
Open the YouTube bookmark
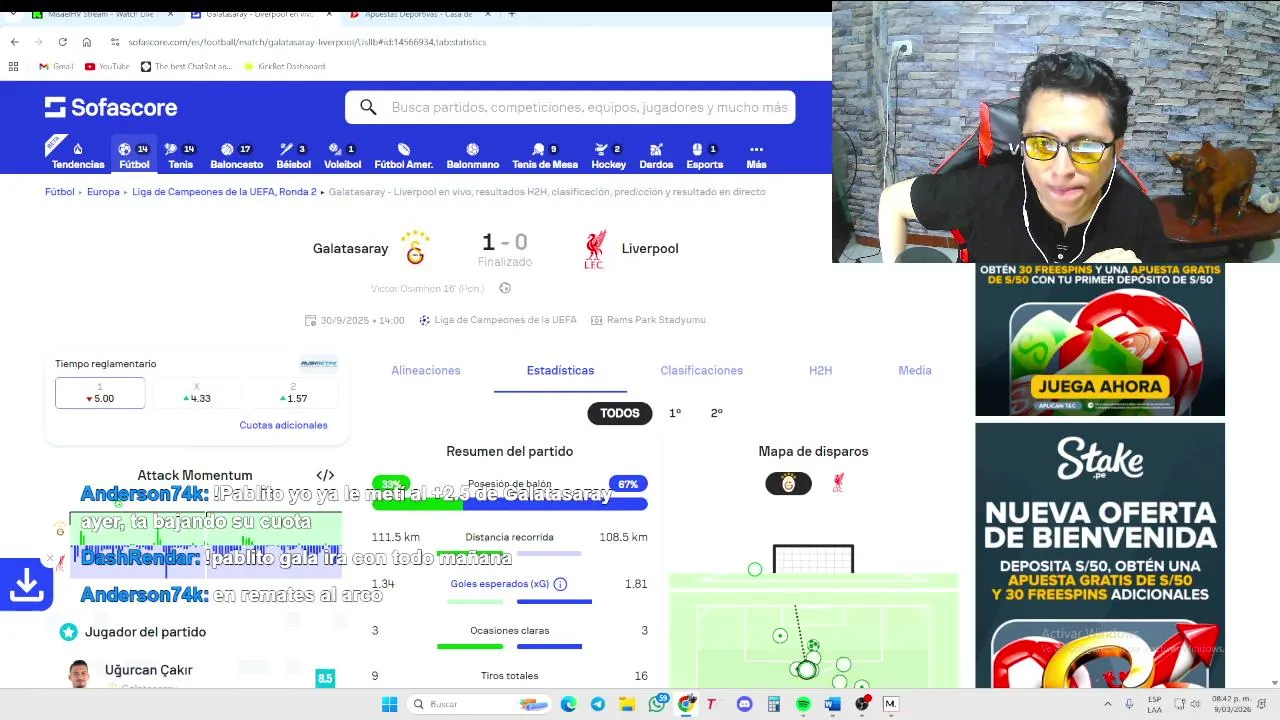(x=107, y=66)
